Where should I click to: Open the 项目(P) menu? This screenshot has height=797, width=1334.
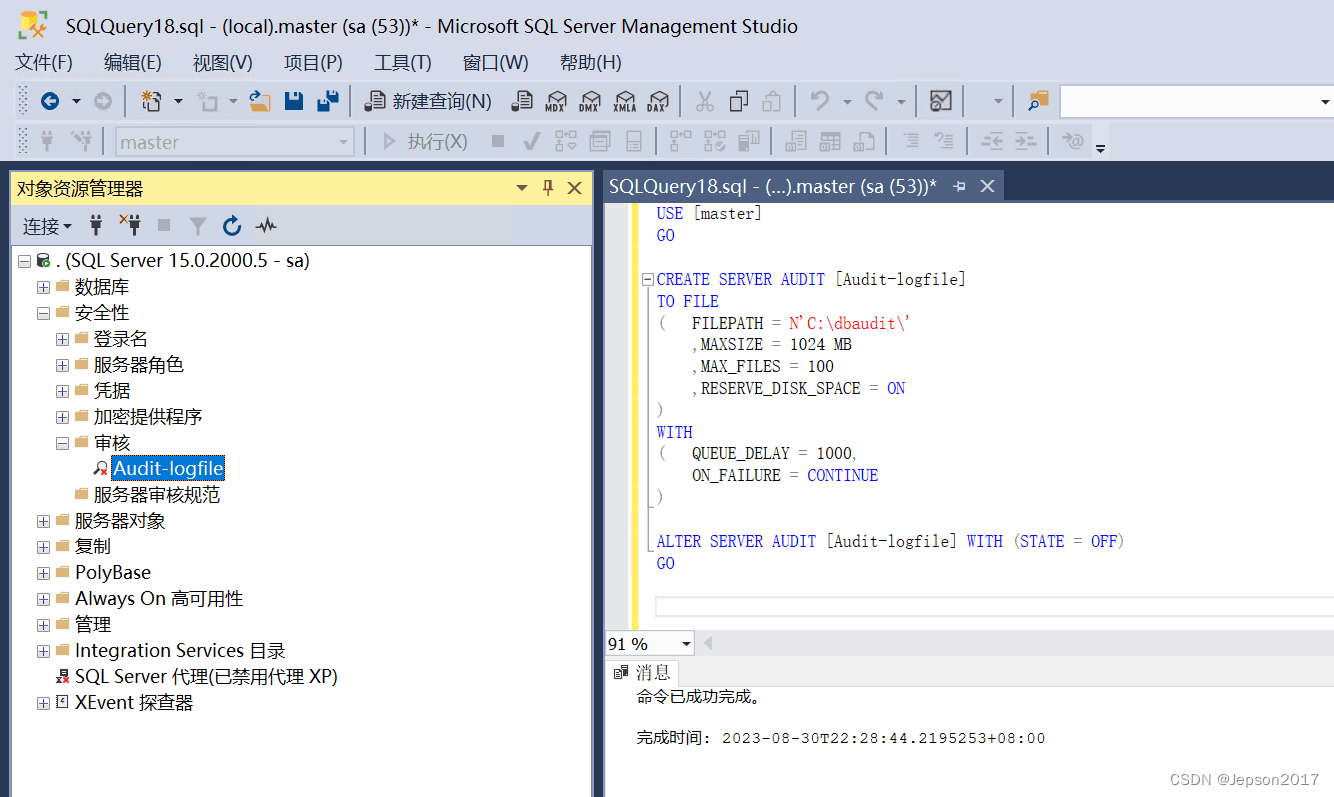(313, 62)
